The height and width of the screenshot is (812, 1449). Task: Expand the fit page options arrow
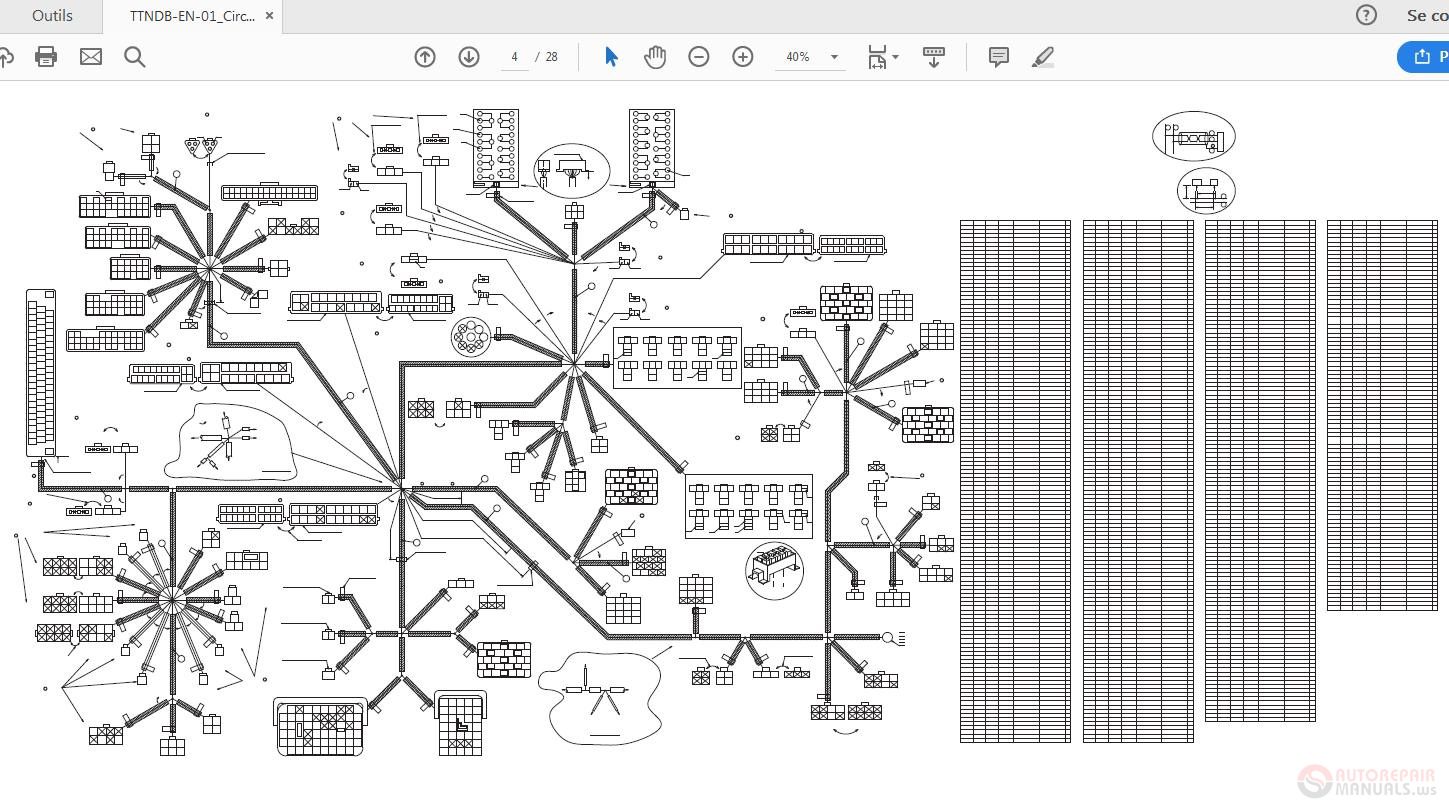(895, 57)
